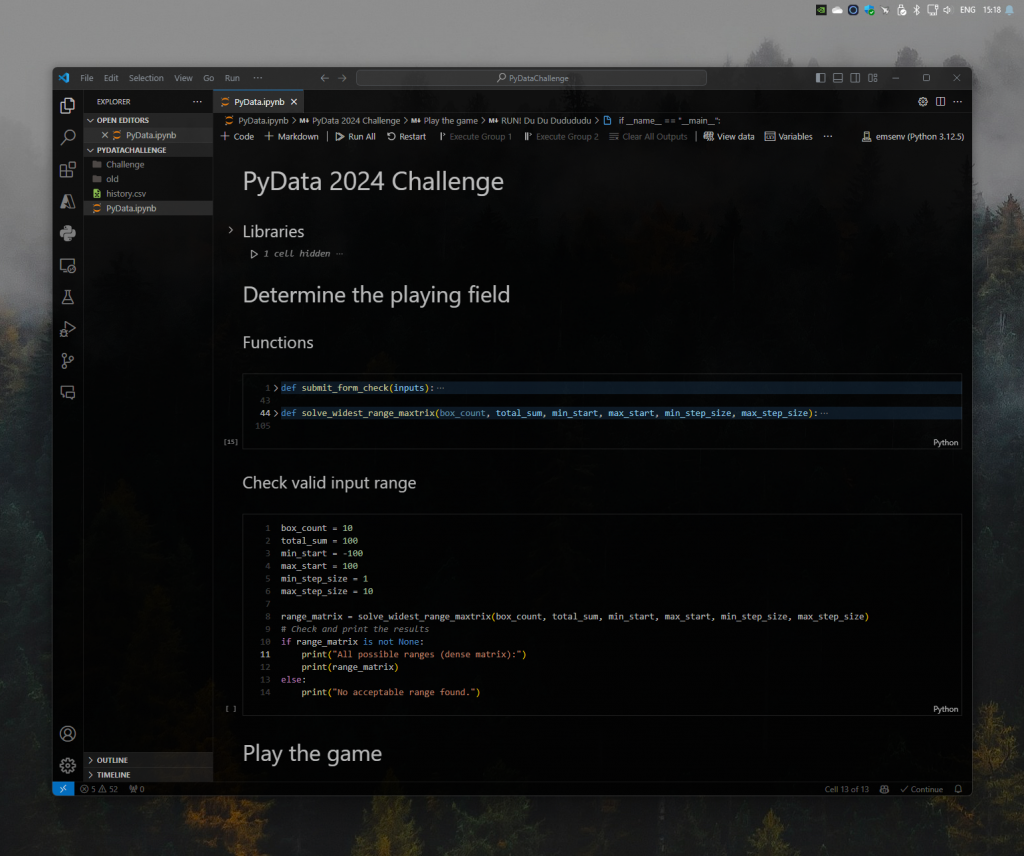Open the Source Control graph icon
The image size is (1024, 856).
[x=67, y=361]
